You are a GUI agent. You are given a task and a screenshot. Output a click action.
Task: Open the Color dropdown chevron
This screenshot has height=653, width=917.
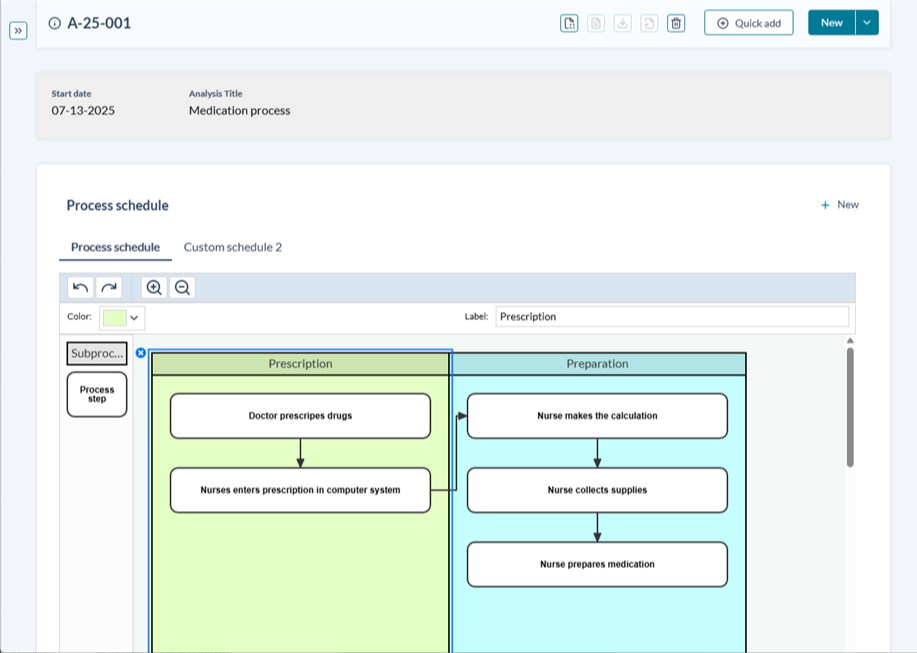(135, 317)
